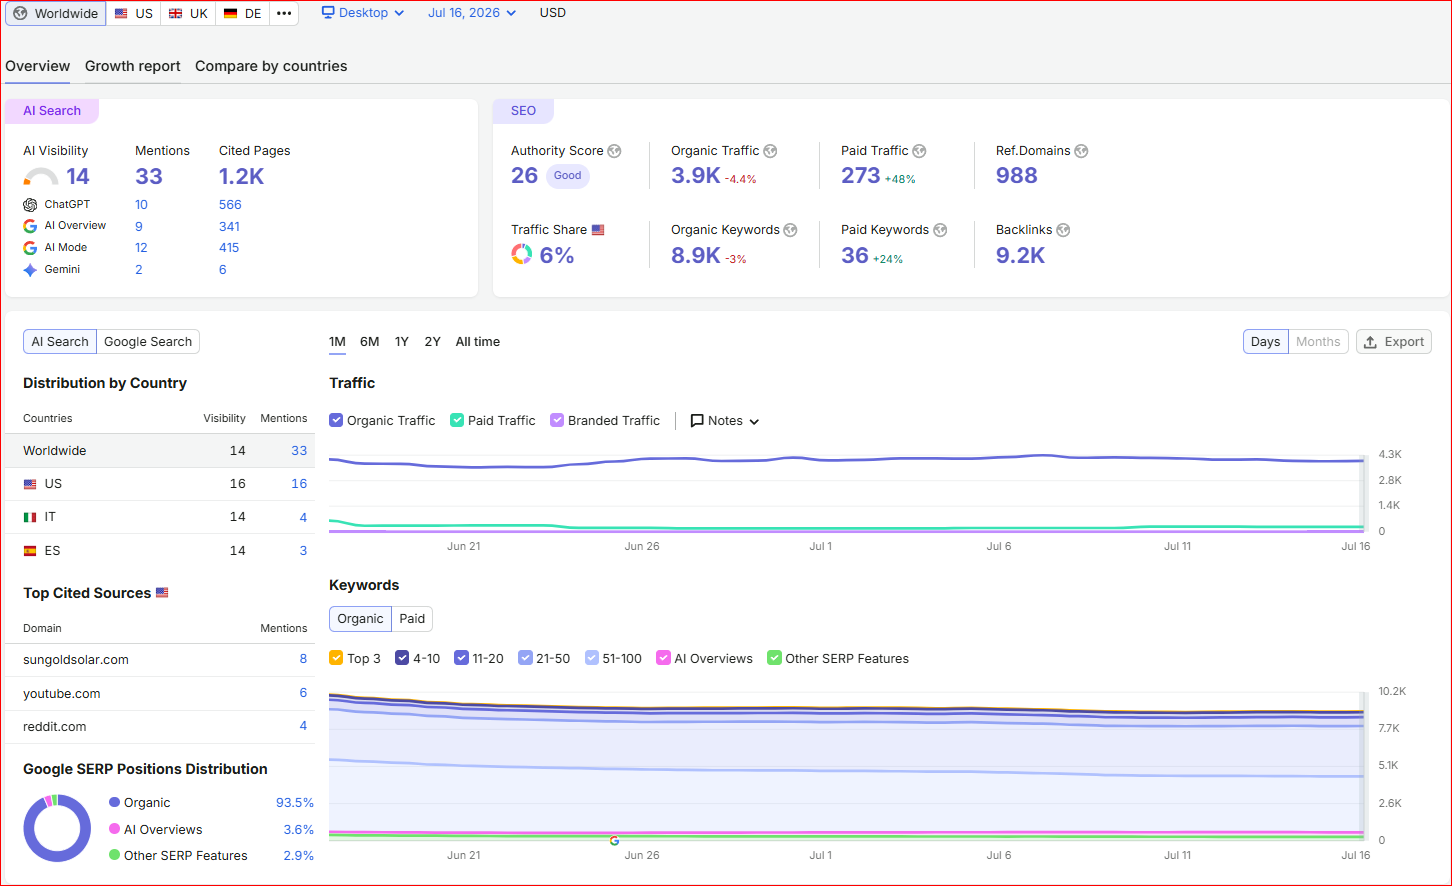Toggle Other SERP Features checkbox
Image resolution: width=1452 pixels, height=886 pixels.
[x=774, y=658]
